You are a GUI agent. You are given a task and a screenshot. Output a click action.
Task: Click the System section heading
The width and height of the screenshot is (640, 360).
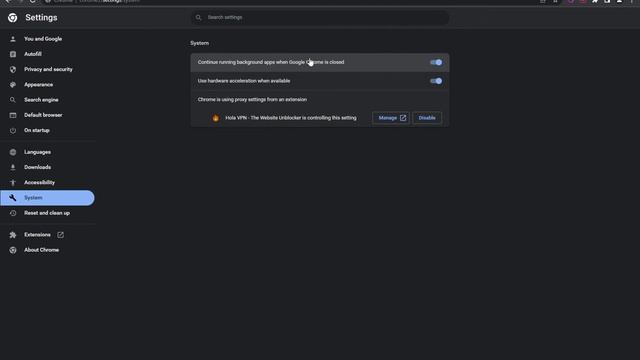pyautogui.click(x=200, y=43)
